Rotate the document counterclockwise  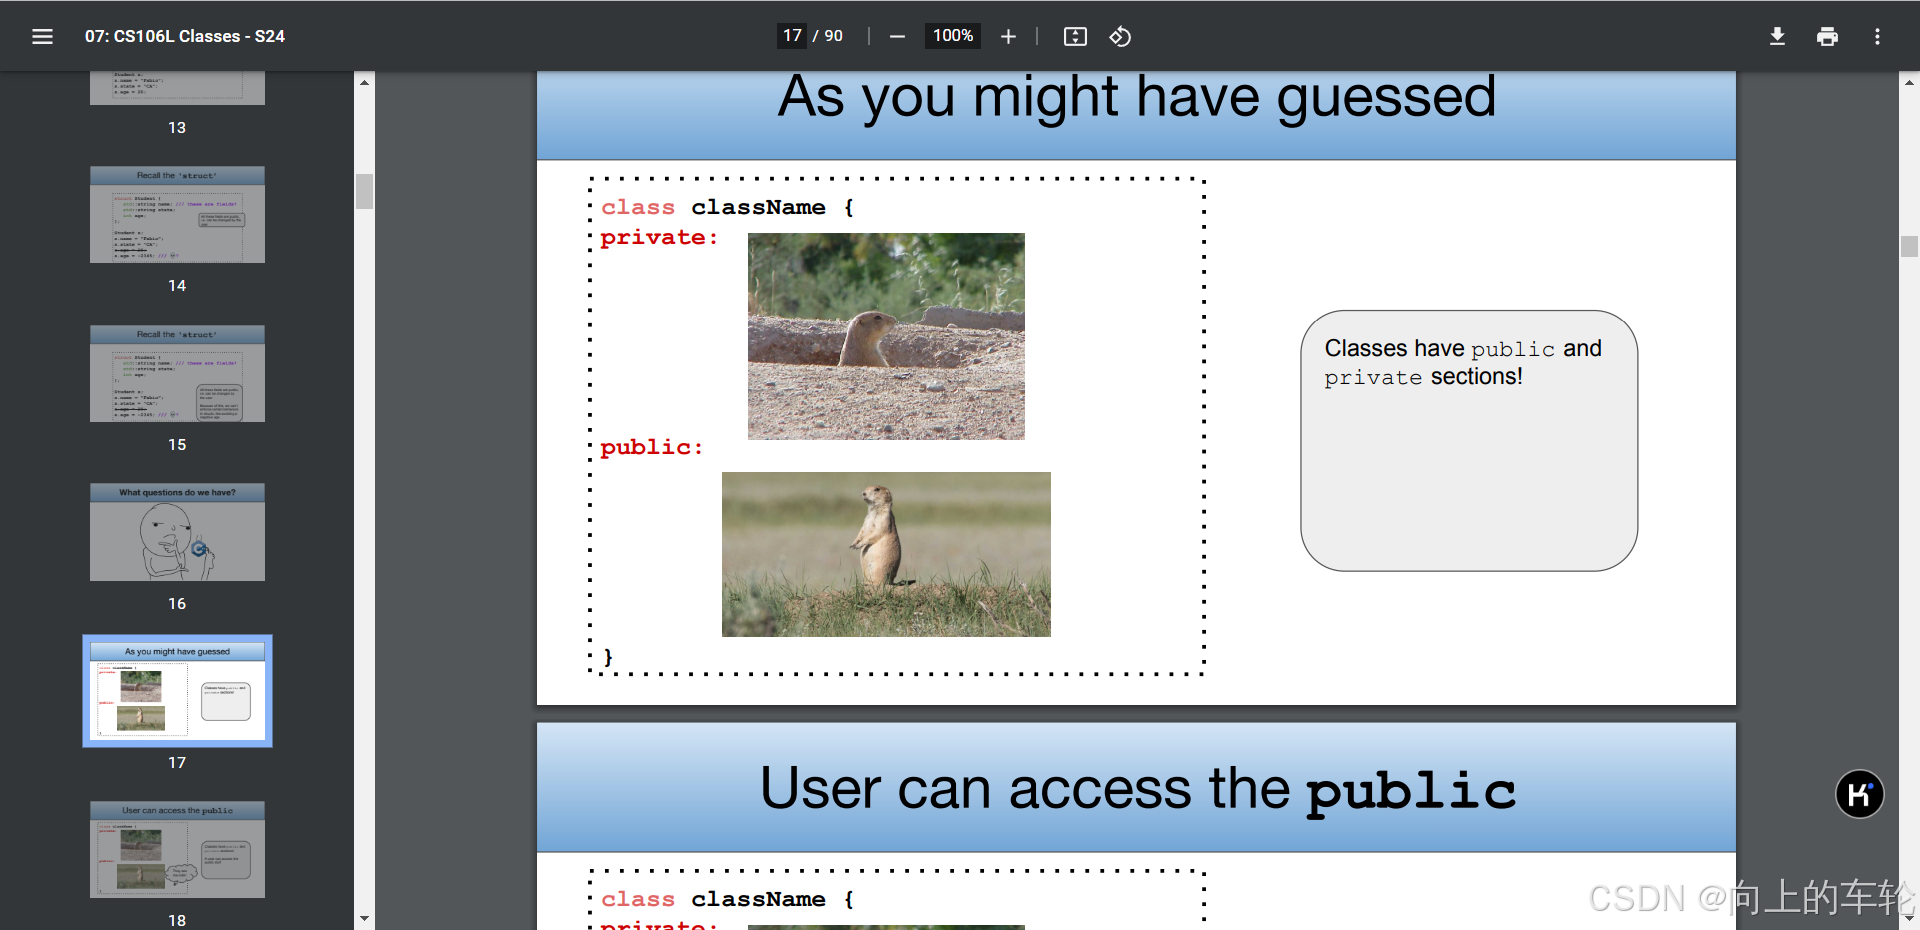point(1120,36)
